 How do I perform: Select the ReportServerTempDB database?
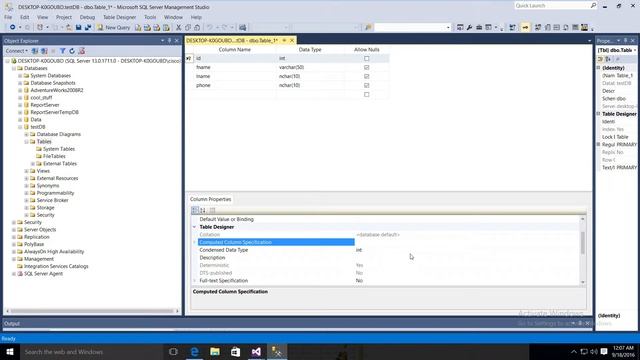pyautogui.click(x=54, y=112)
